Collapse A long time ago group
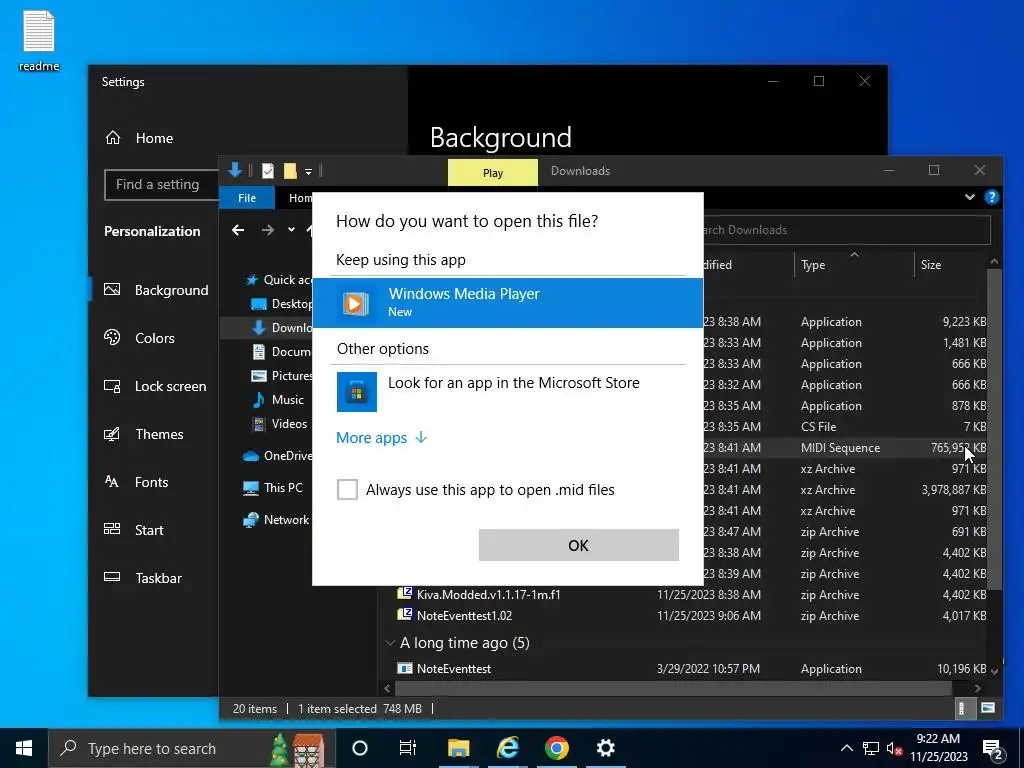1024x768 pixels. (390, 643)
